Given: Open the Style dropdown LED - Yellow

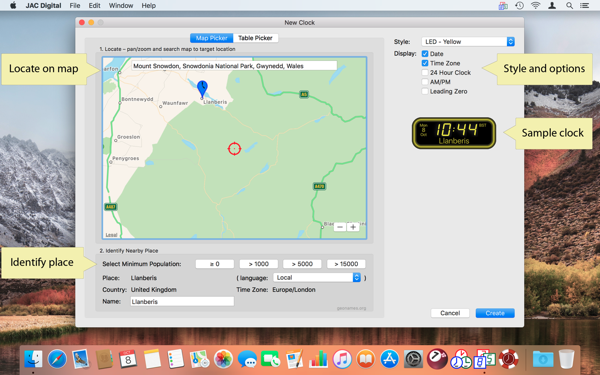Looking at the screenshot, I should click(468, 41).
